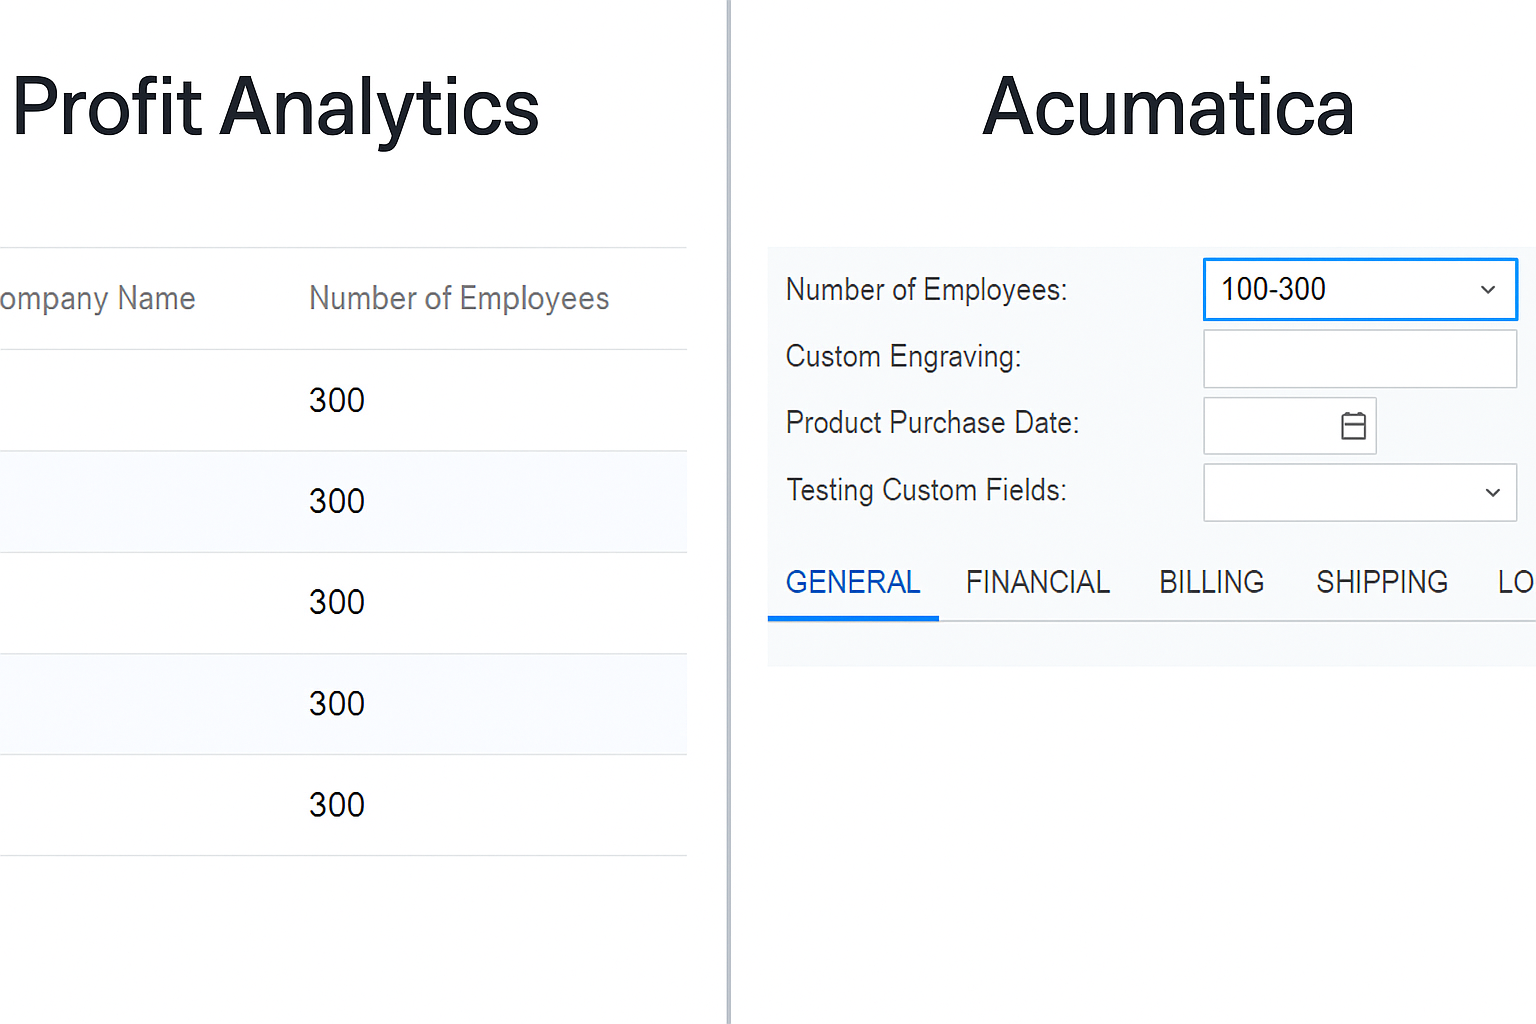
Task: Select the last table row with 300
Action: coord(343,805)
